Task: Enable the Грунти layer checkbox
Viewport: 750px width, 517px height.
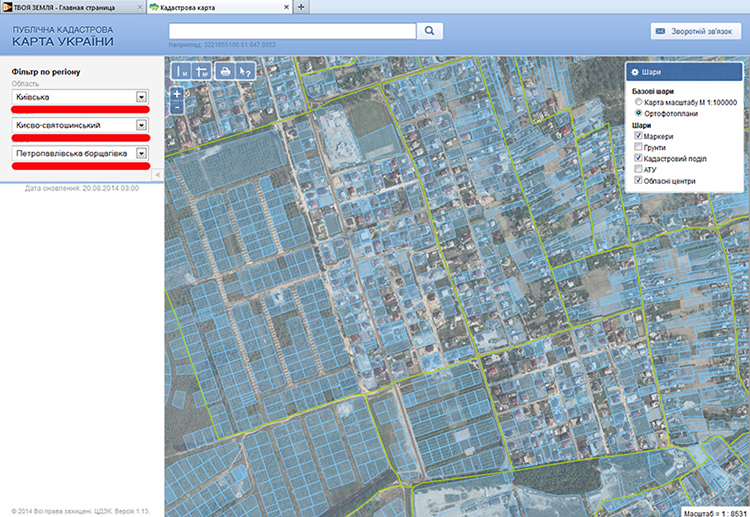Action: tap(637, 147)
